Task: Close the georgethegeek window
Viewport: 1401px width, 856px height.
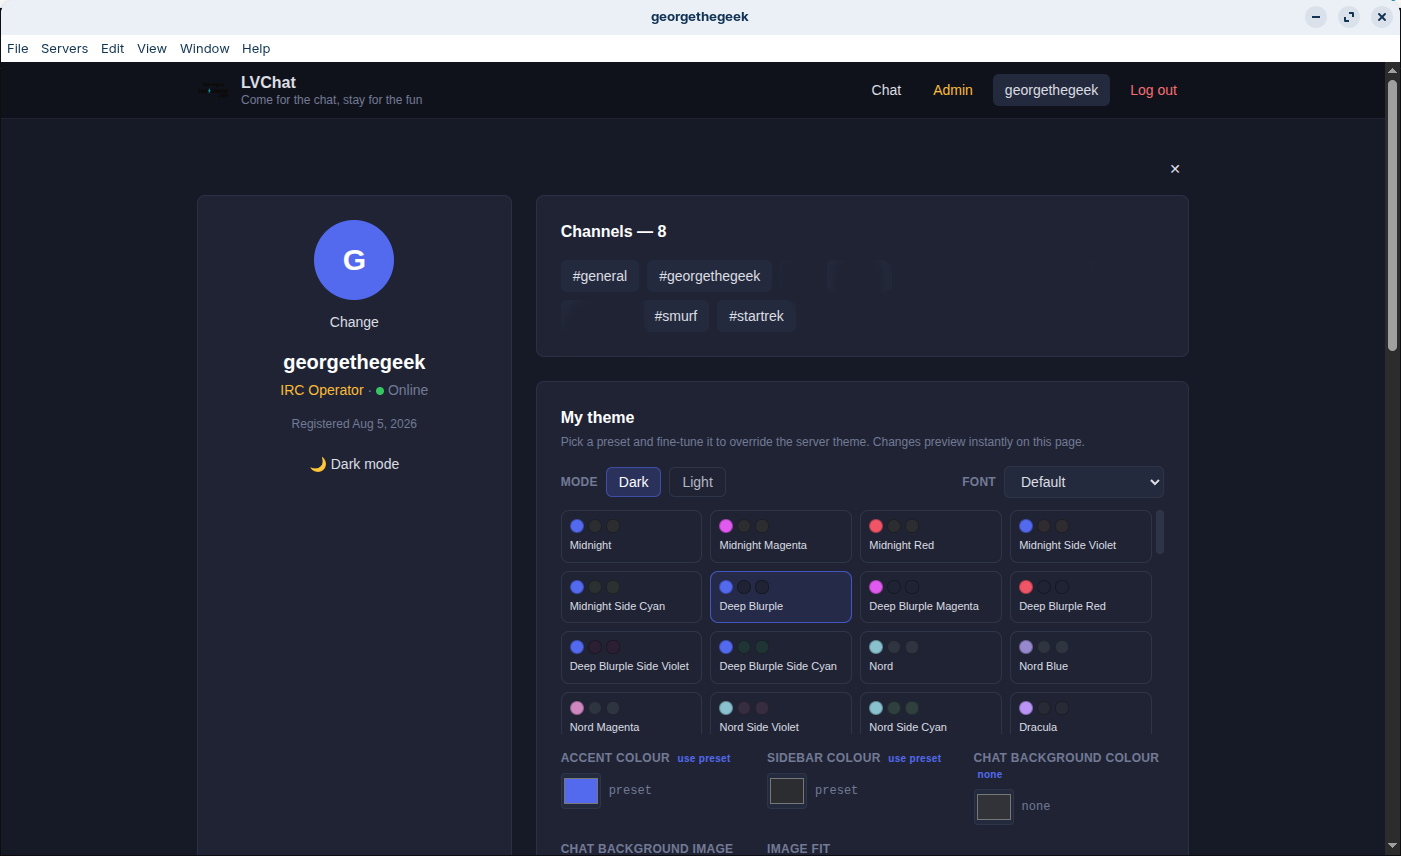Action: (x=1382, y=17)
